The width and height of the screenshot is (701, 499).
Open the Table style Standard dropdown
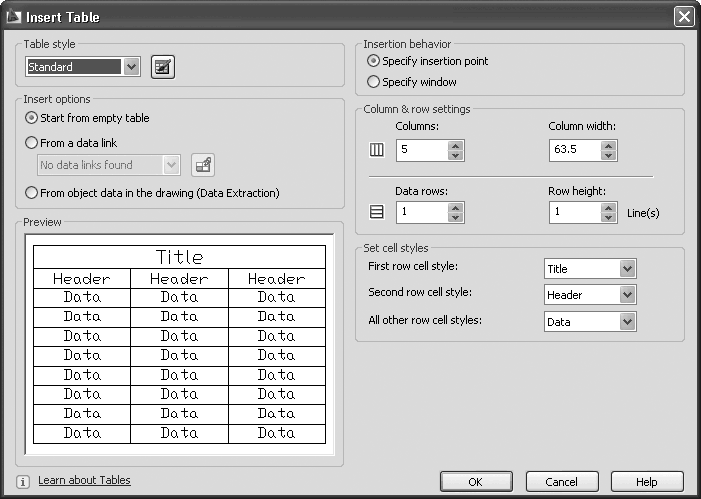(x=132, y=67)
